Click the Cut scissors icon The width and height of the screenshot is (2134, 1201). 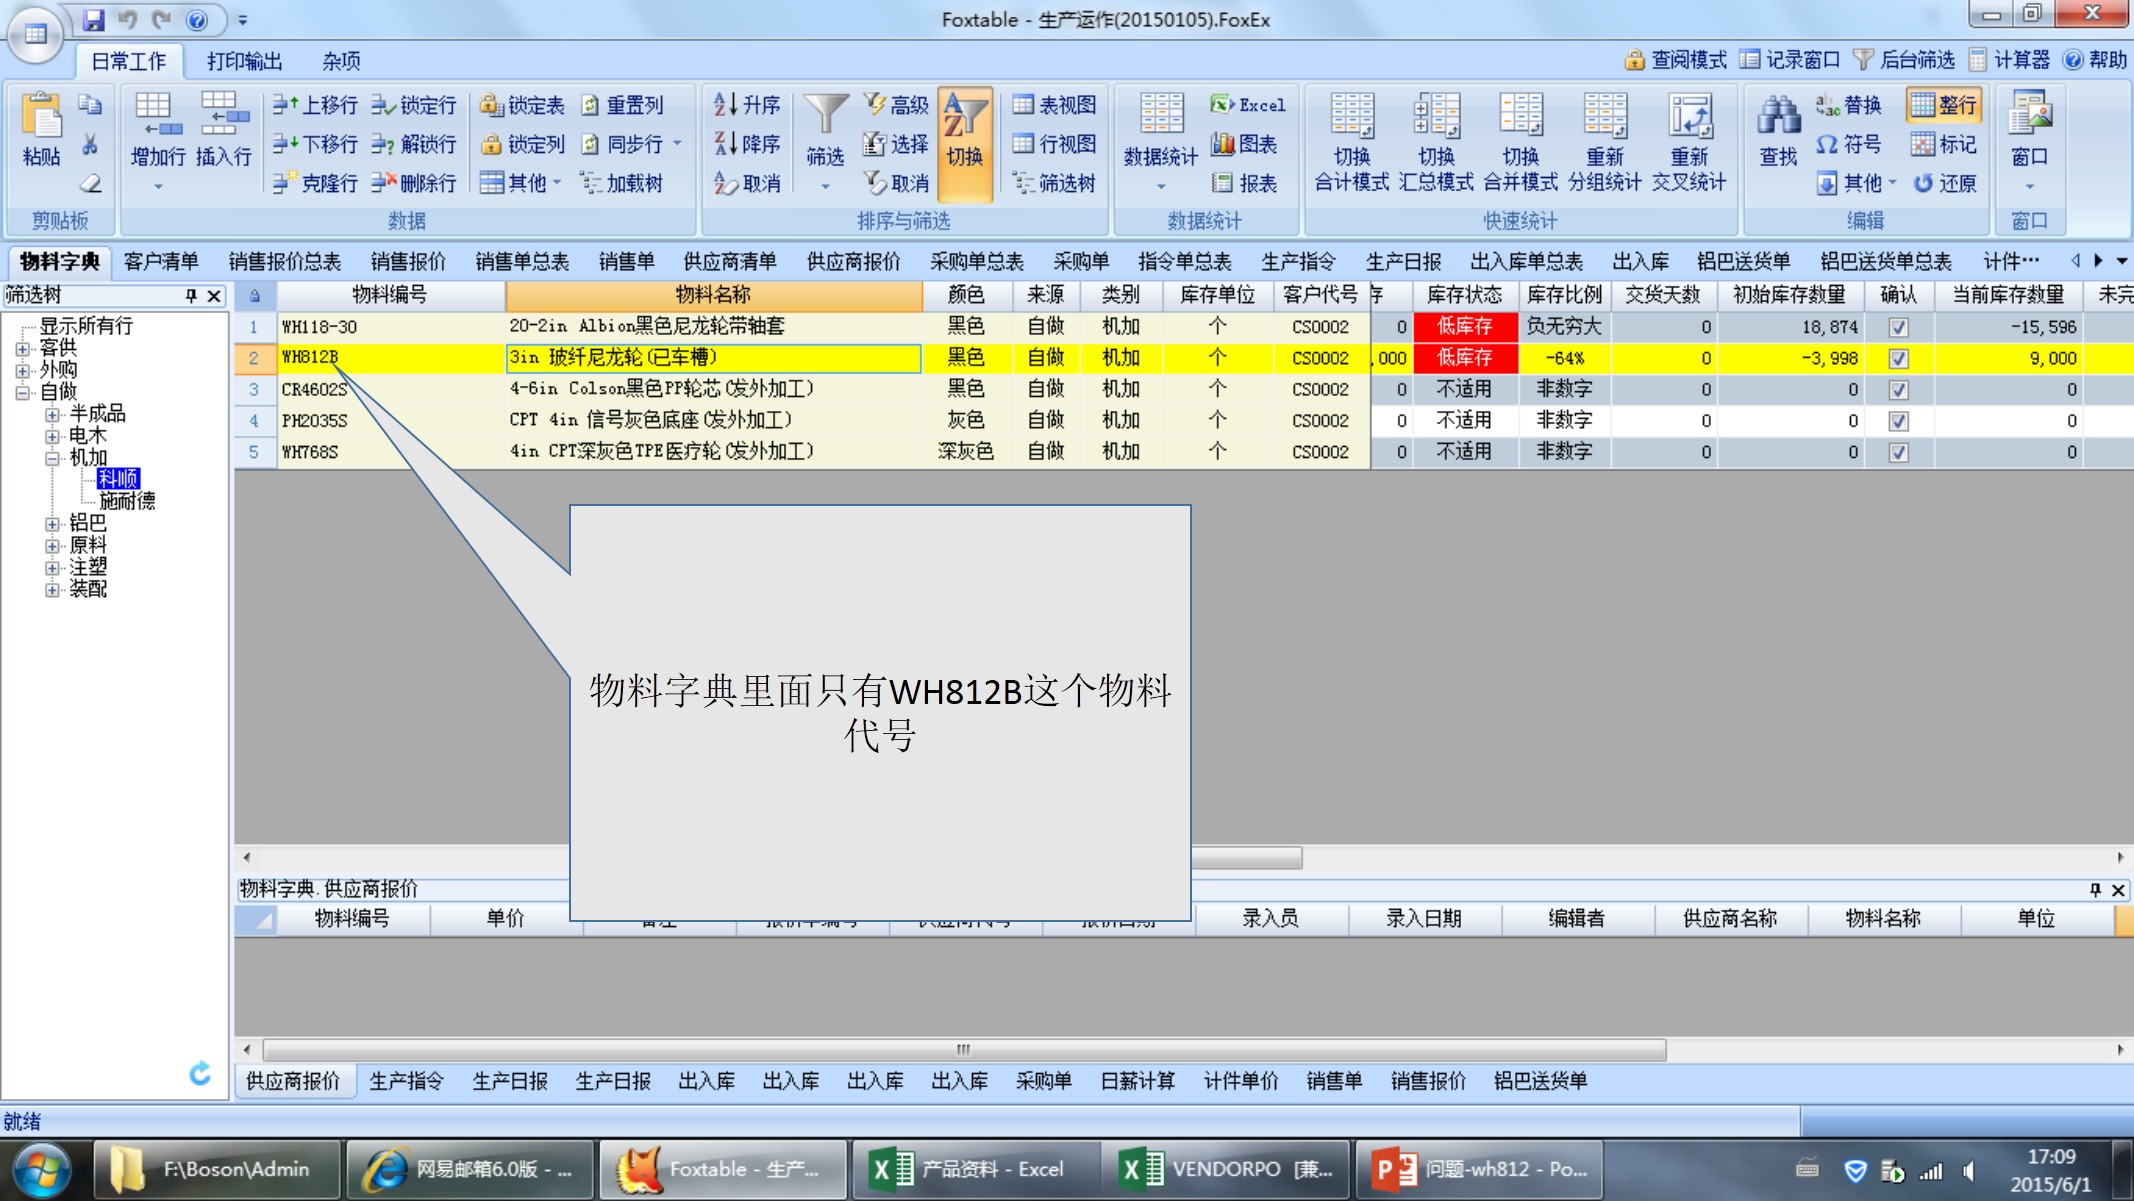pos(90,144)
